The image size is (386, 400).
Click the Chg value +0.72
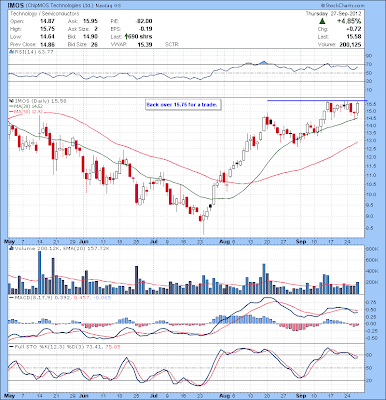(x=354, y=29)
